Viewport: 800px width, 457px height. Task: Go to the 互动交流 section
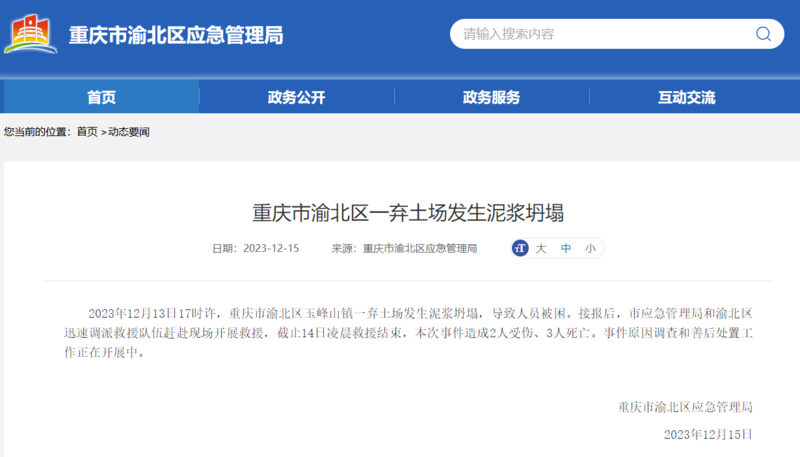[x=686, y=97]
